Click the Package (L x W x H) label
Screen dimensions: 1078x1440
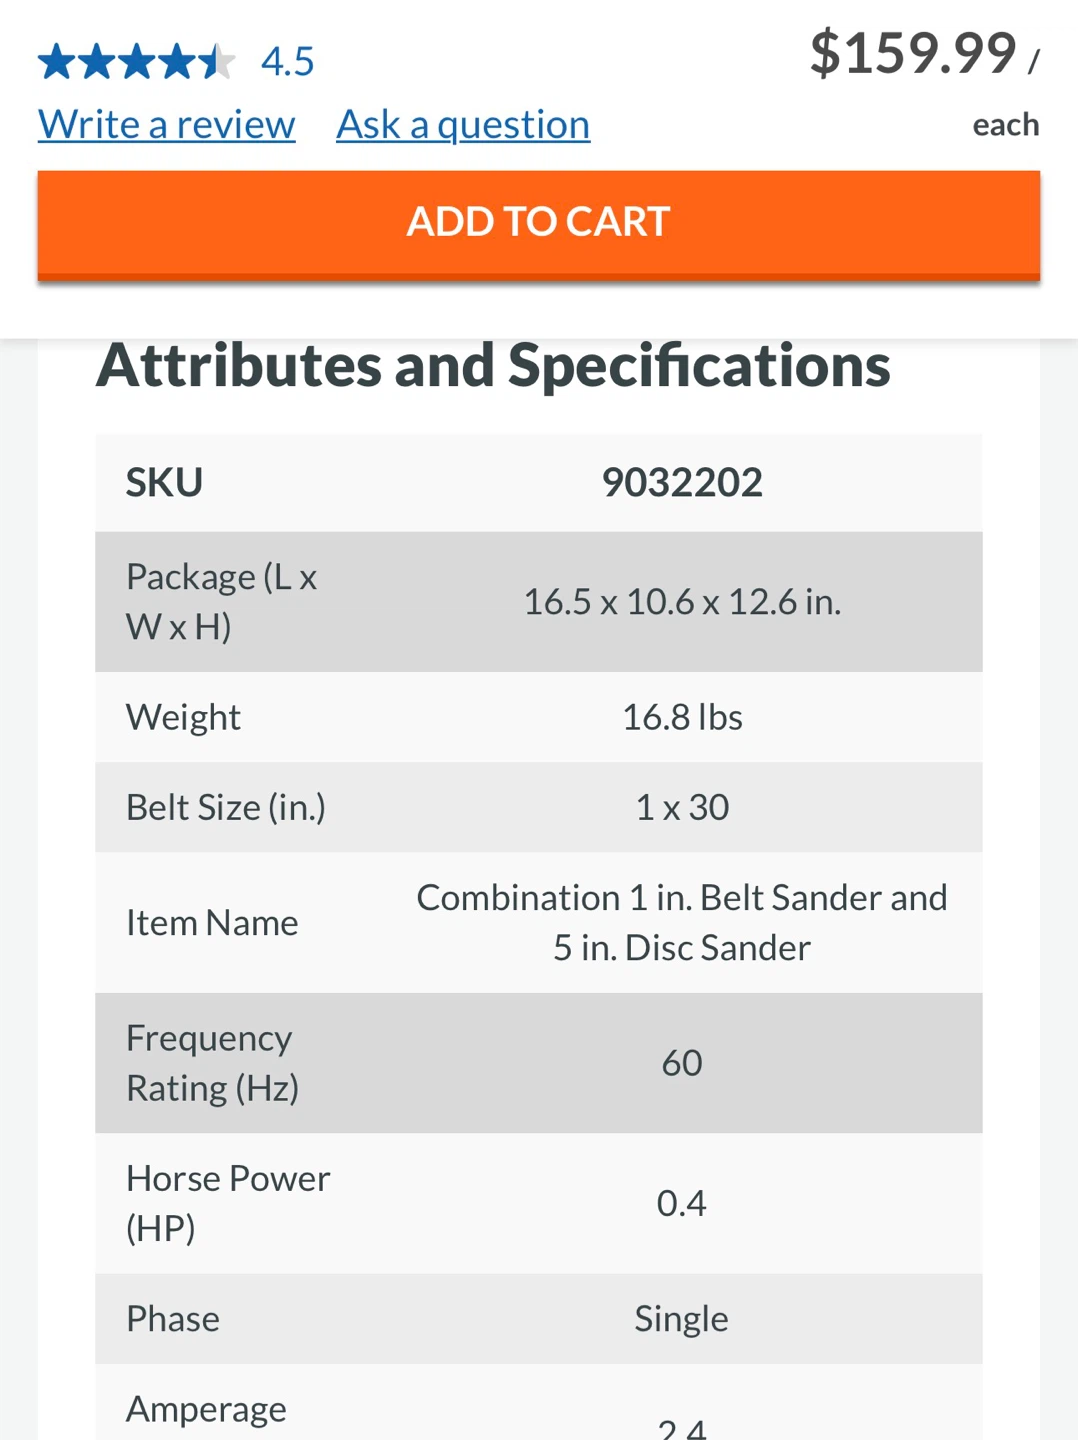pyautogui.click(x=221, y=602)
